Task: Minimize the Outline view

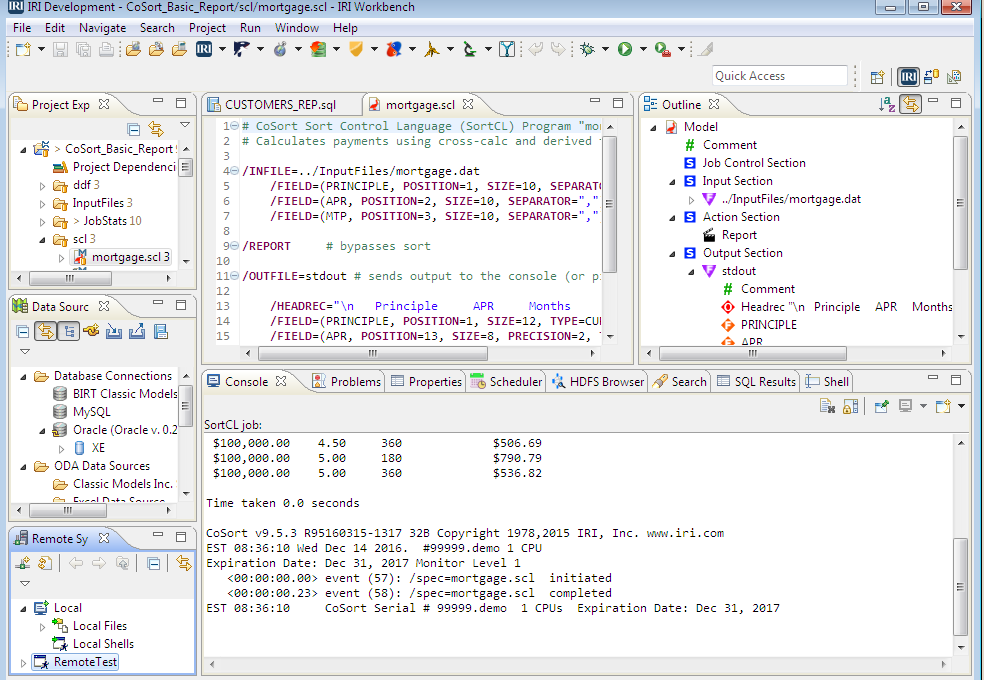Action: pyautogui.click(x=933, y=101)
